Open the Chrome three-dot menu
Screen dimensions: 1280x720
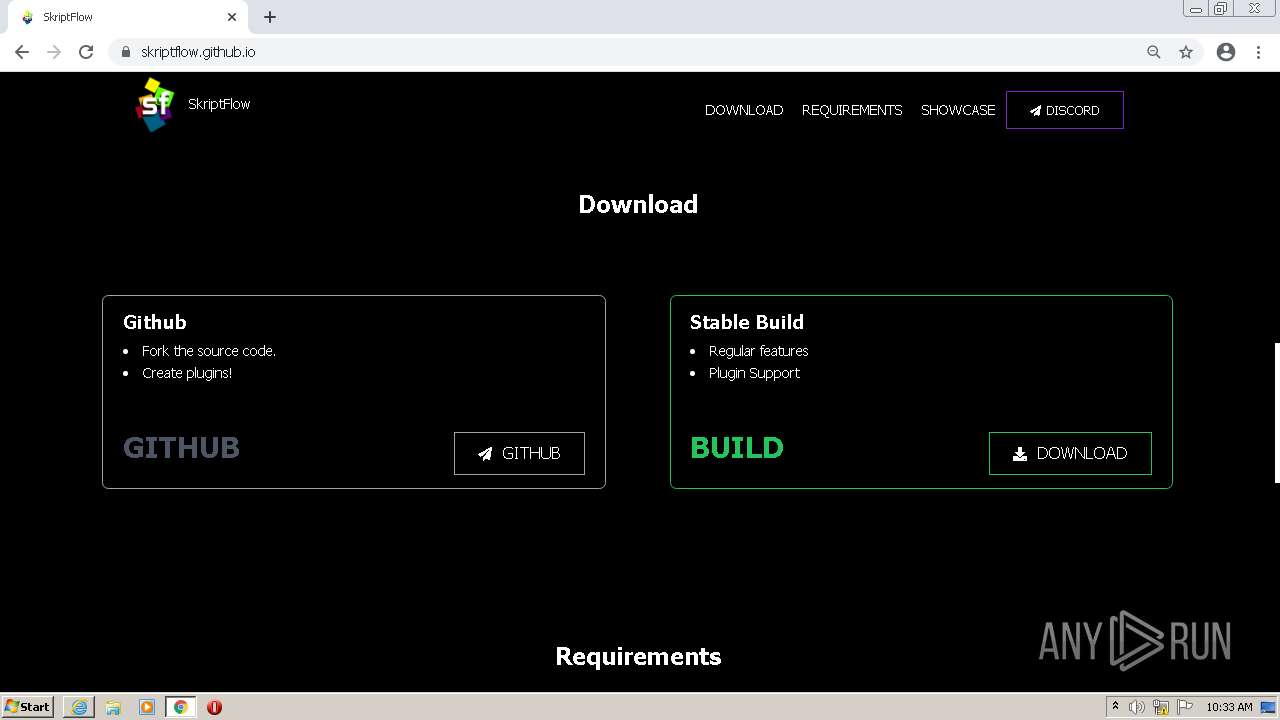[1258, 52]
